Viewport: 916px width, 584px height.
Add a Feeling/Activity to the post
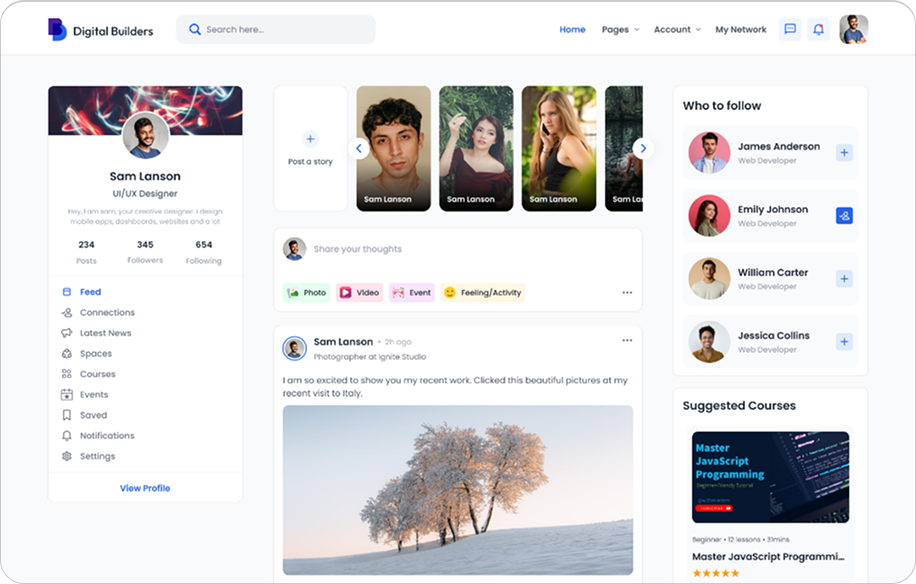[483, 293]
